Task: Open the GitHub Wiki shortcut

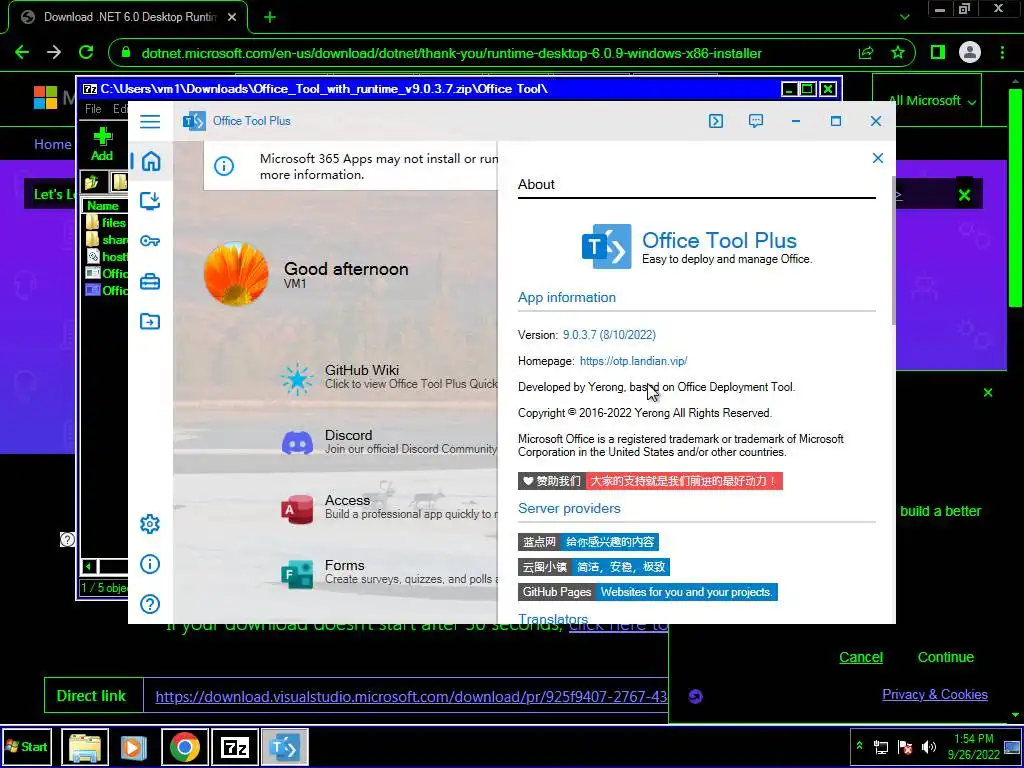Action: 389,377
